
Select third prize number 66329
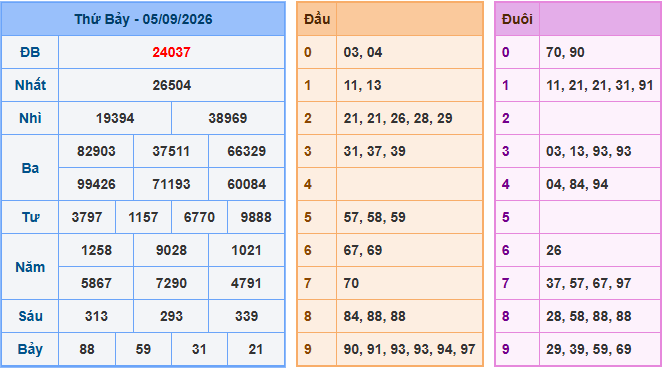[247, 151]
